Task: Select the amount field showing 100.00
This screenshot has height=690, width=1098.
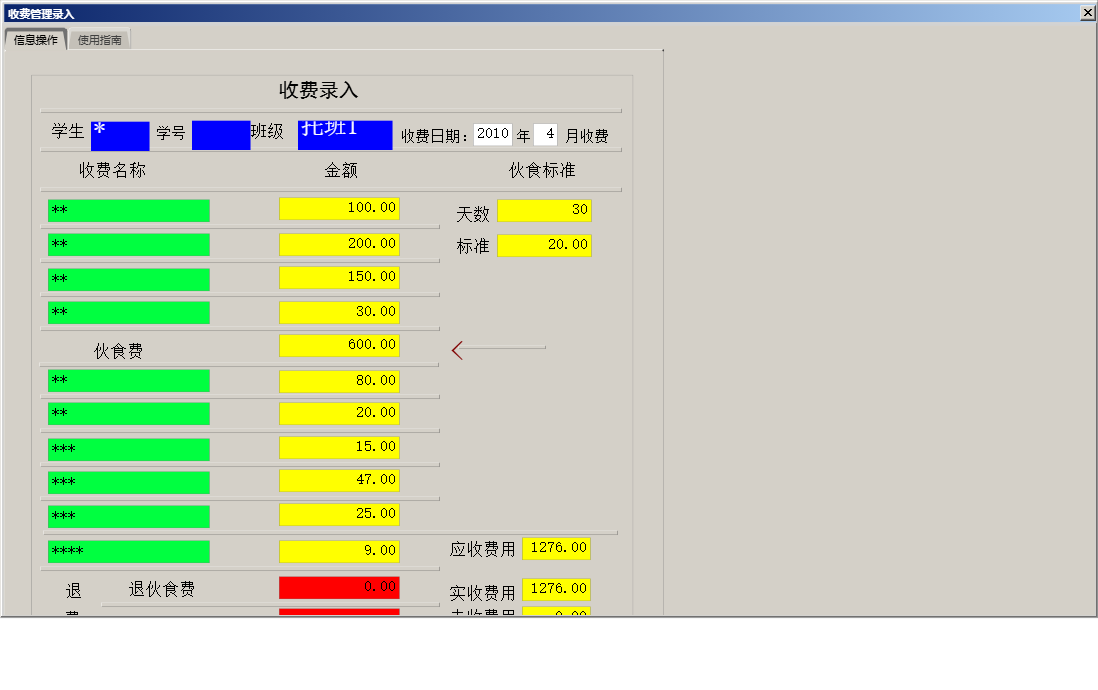Action: (339, 208)
